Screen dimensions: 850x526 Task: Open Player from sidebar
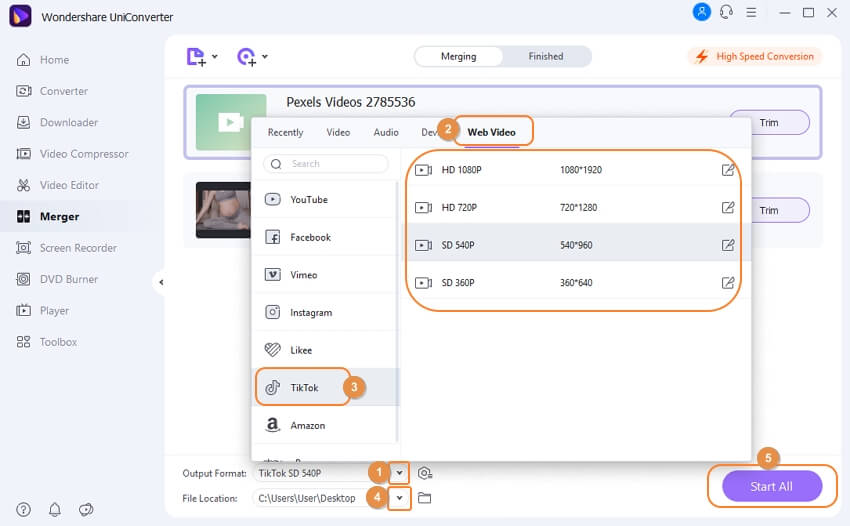pyautogui.click(x=43, y=311)
